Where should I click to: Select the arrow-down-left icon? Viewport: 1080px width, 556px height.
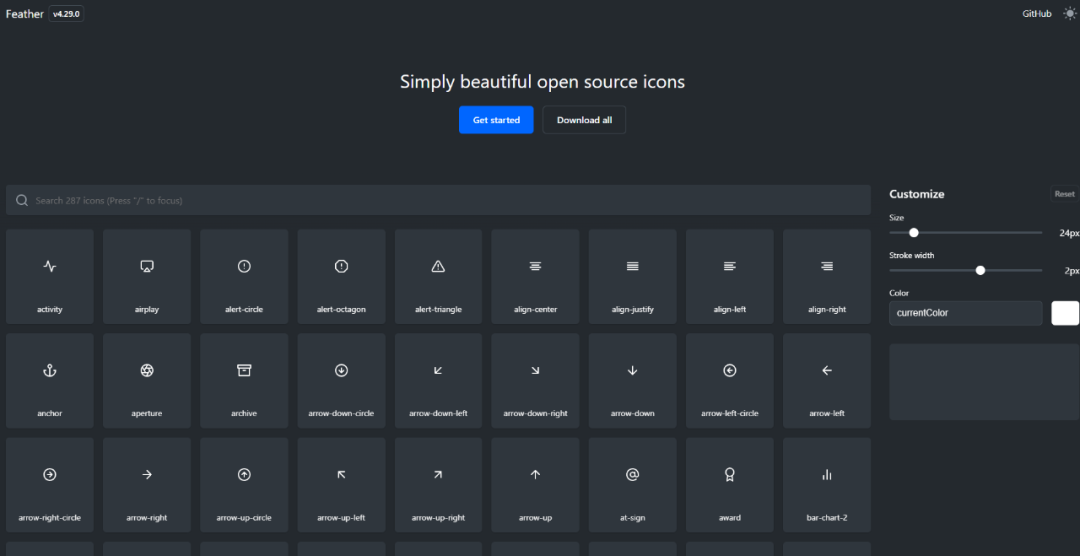438,380
